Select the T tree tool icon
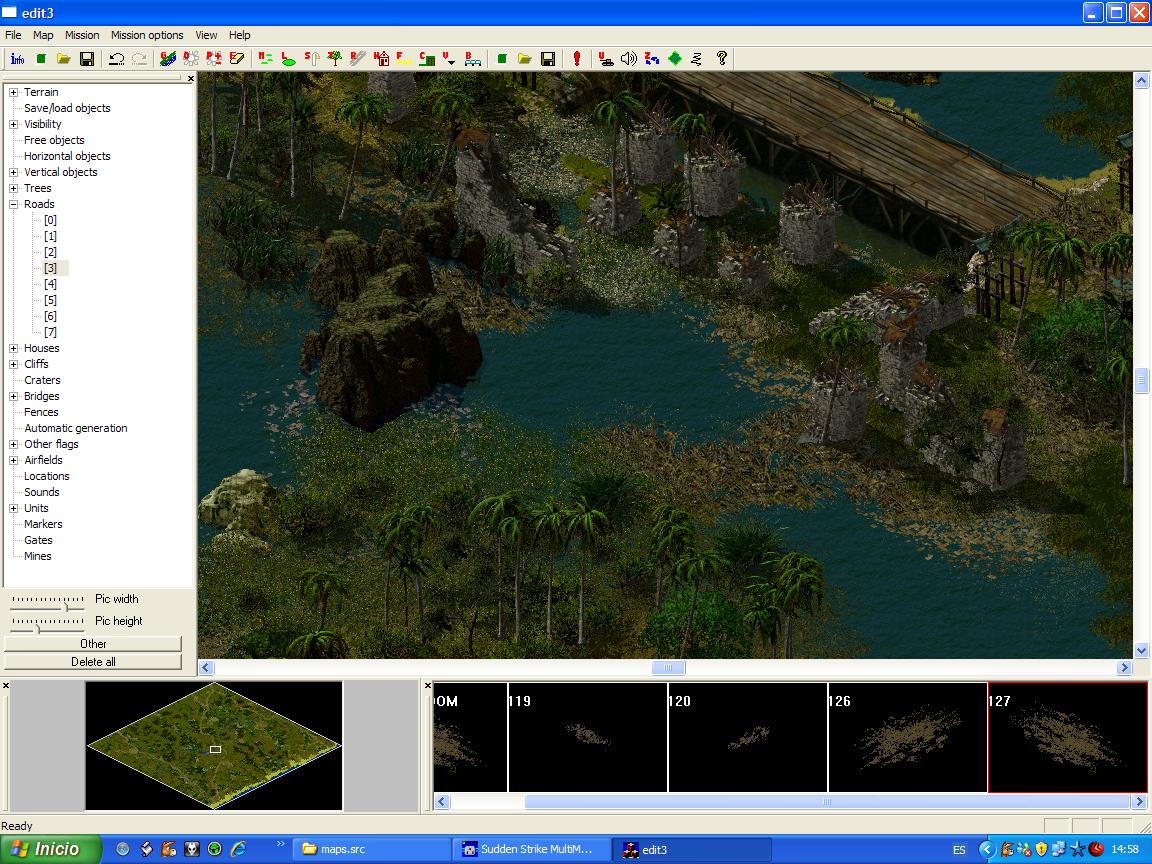The width and height of the screenshot is (1152, 864). (334, 59)
